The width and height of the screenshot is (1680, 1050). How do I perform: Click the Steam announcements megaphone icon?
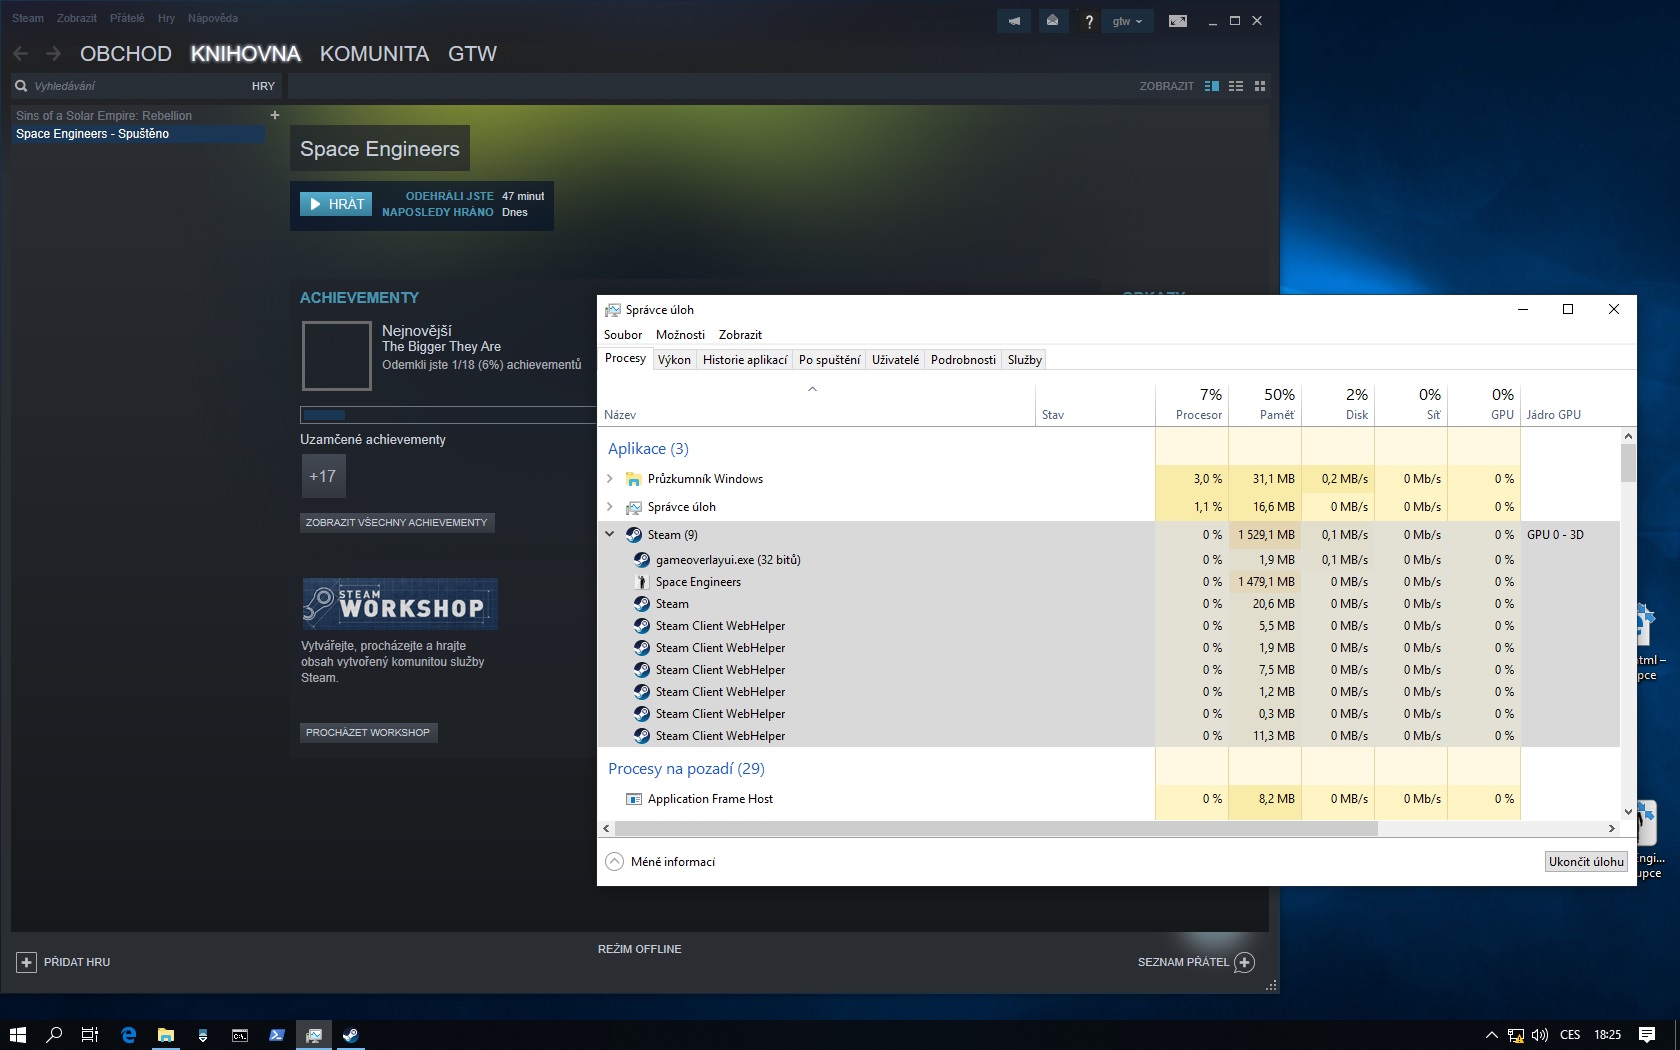(1014, 21)
